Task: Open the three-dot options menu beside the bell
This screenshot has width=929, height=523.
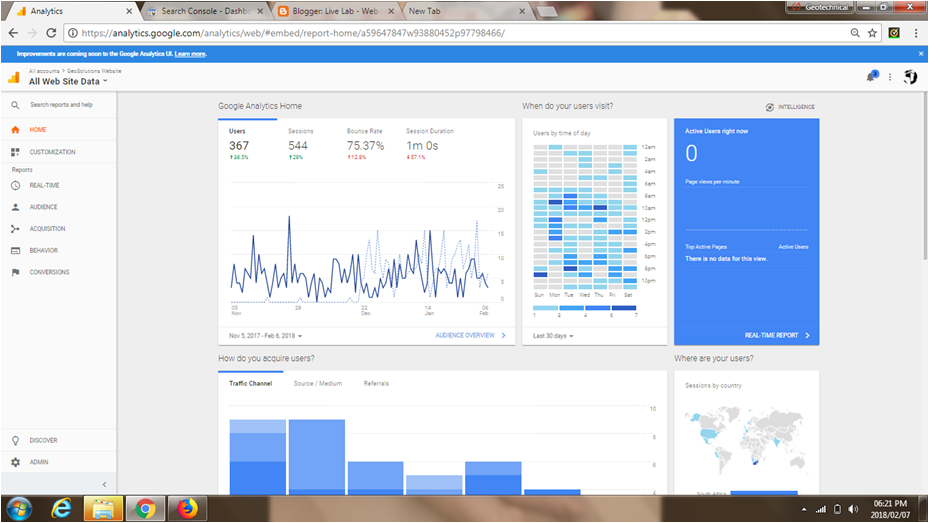Action: point(890,77)
